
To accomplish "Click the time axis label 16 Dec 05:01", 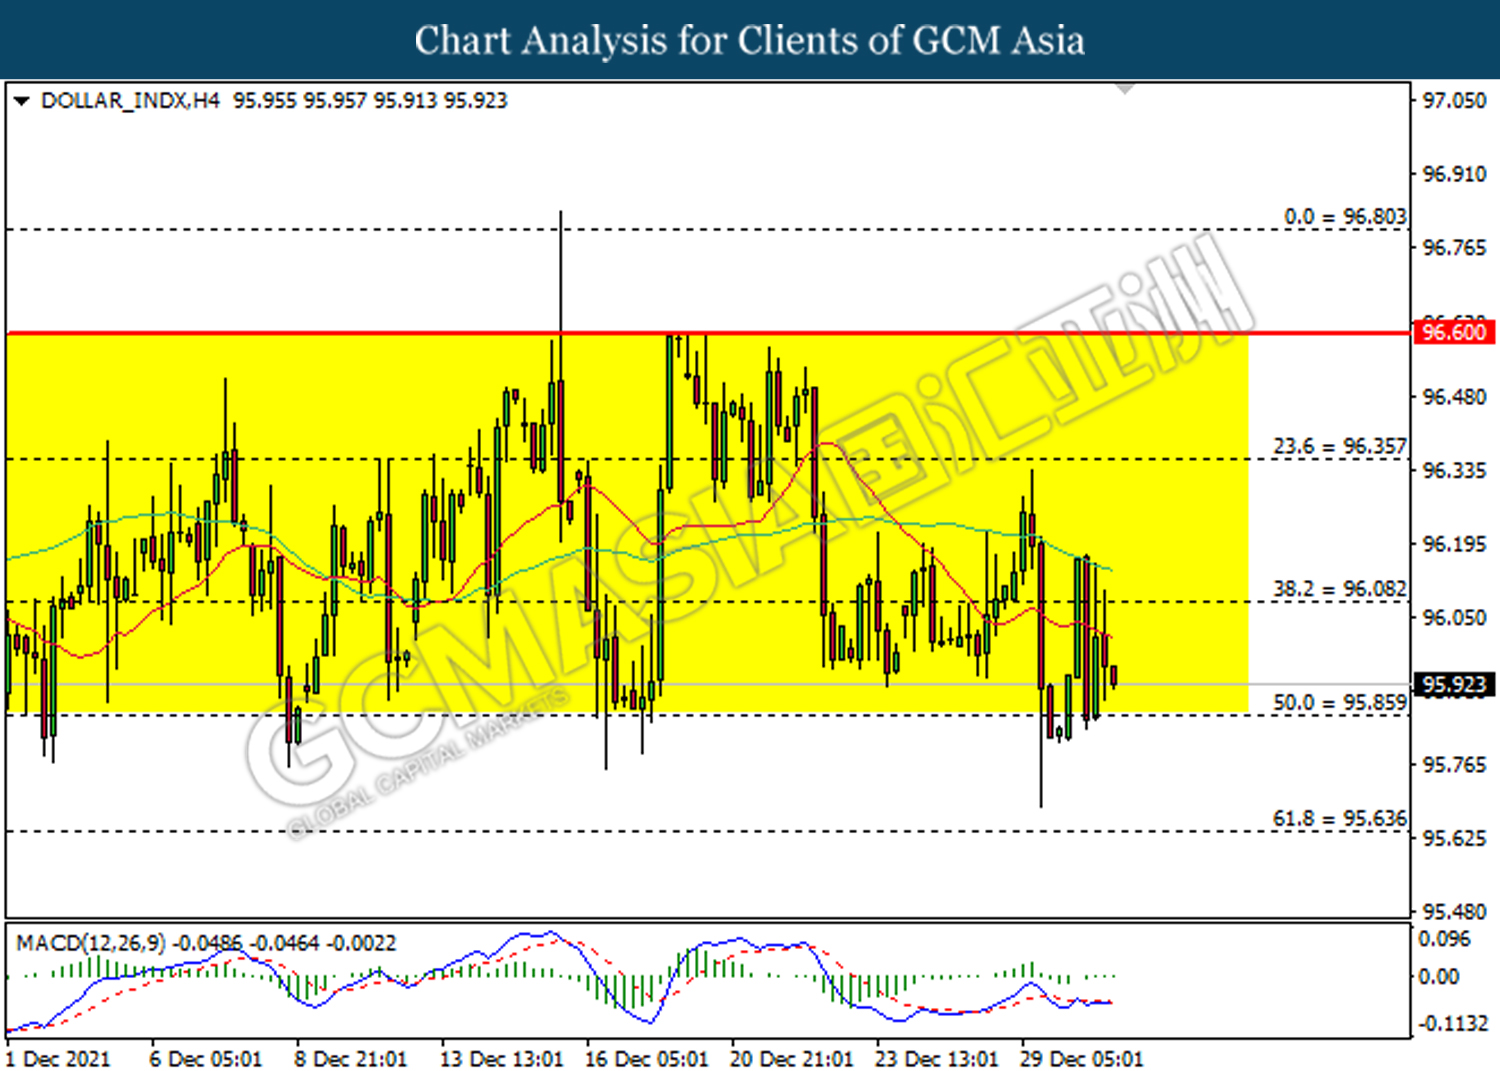I will [647, 1059].
